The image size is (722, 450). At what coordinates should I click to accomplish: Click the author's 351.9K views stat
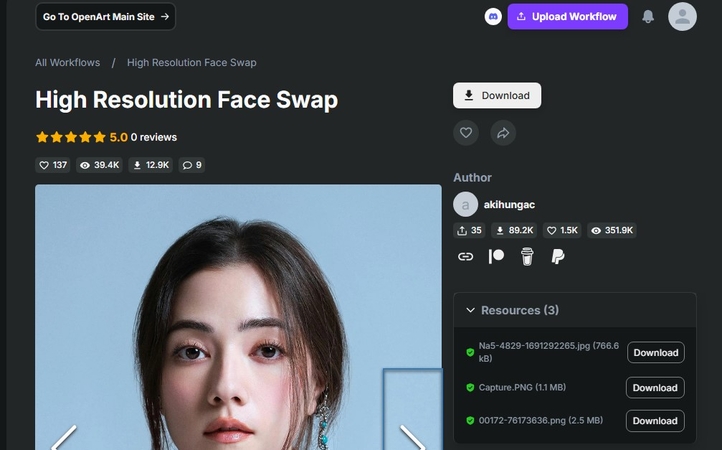point(611,230)
